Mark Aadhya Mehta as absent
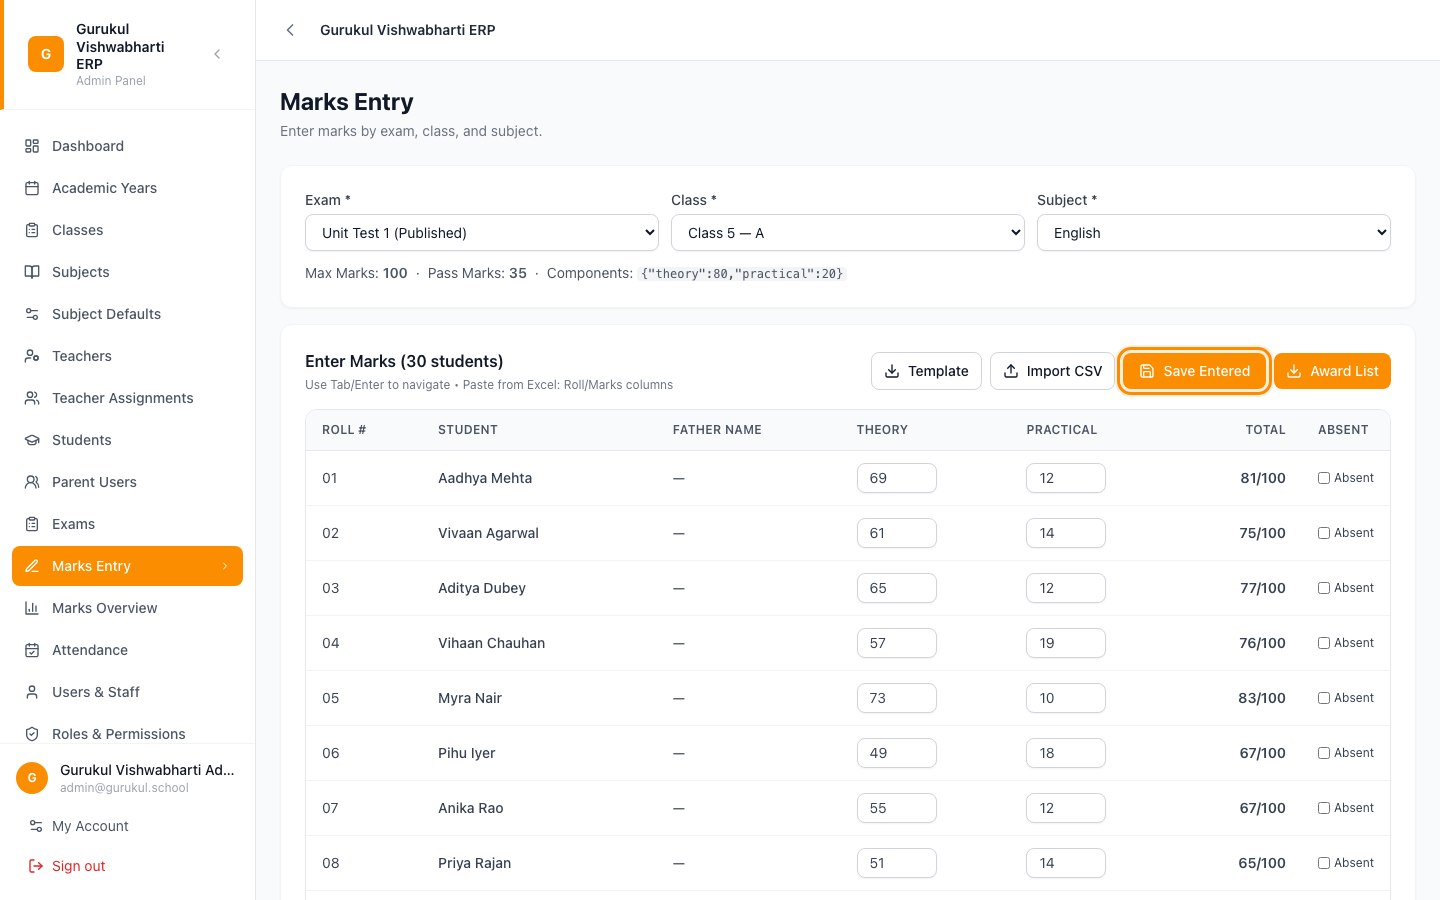This screenshot has width=1440, height=900. click(1324, 478)
